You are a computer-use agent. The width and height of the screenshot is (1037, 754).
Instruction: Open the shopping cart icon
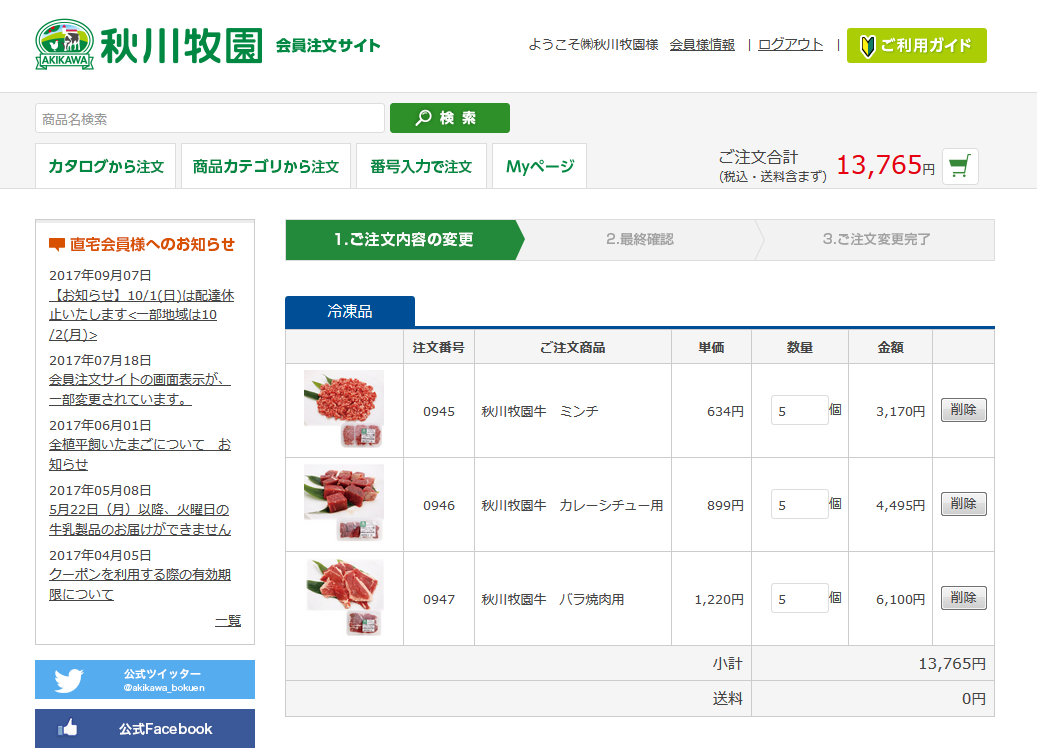960,166
